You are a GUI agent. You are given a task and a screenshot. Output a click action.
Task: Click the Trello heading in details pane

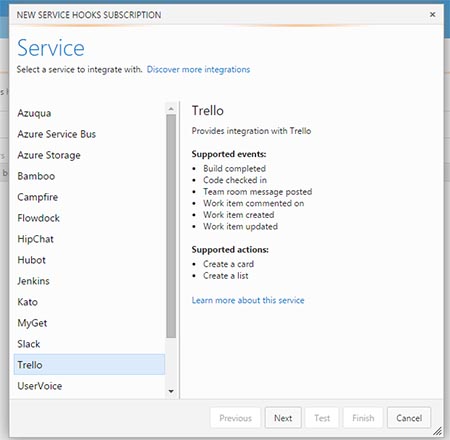208,111
